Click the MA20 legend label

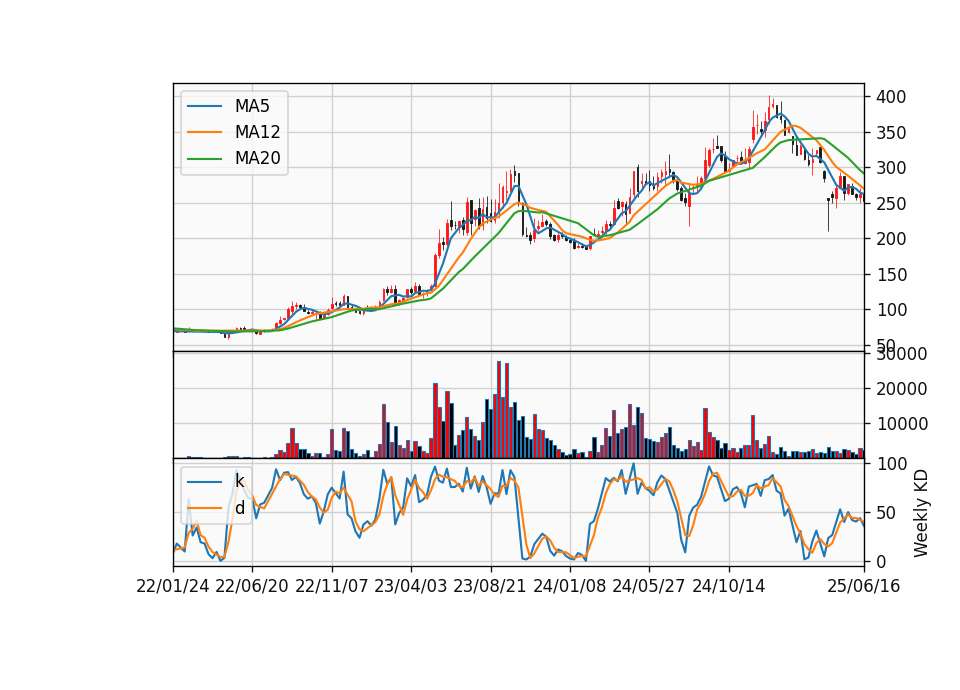(257, 158)
